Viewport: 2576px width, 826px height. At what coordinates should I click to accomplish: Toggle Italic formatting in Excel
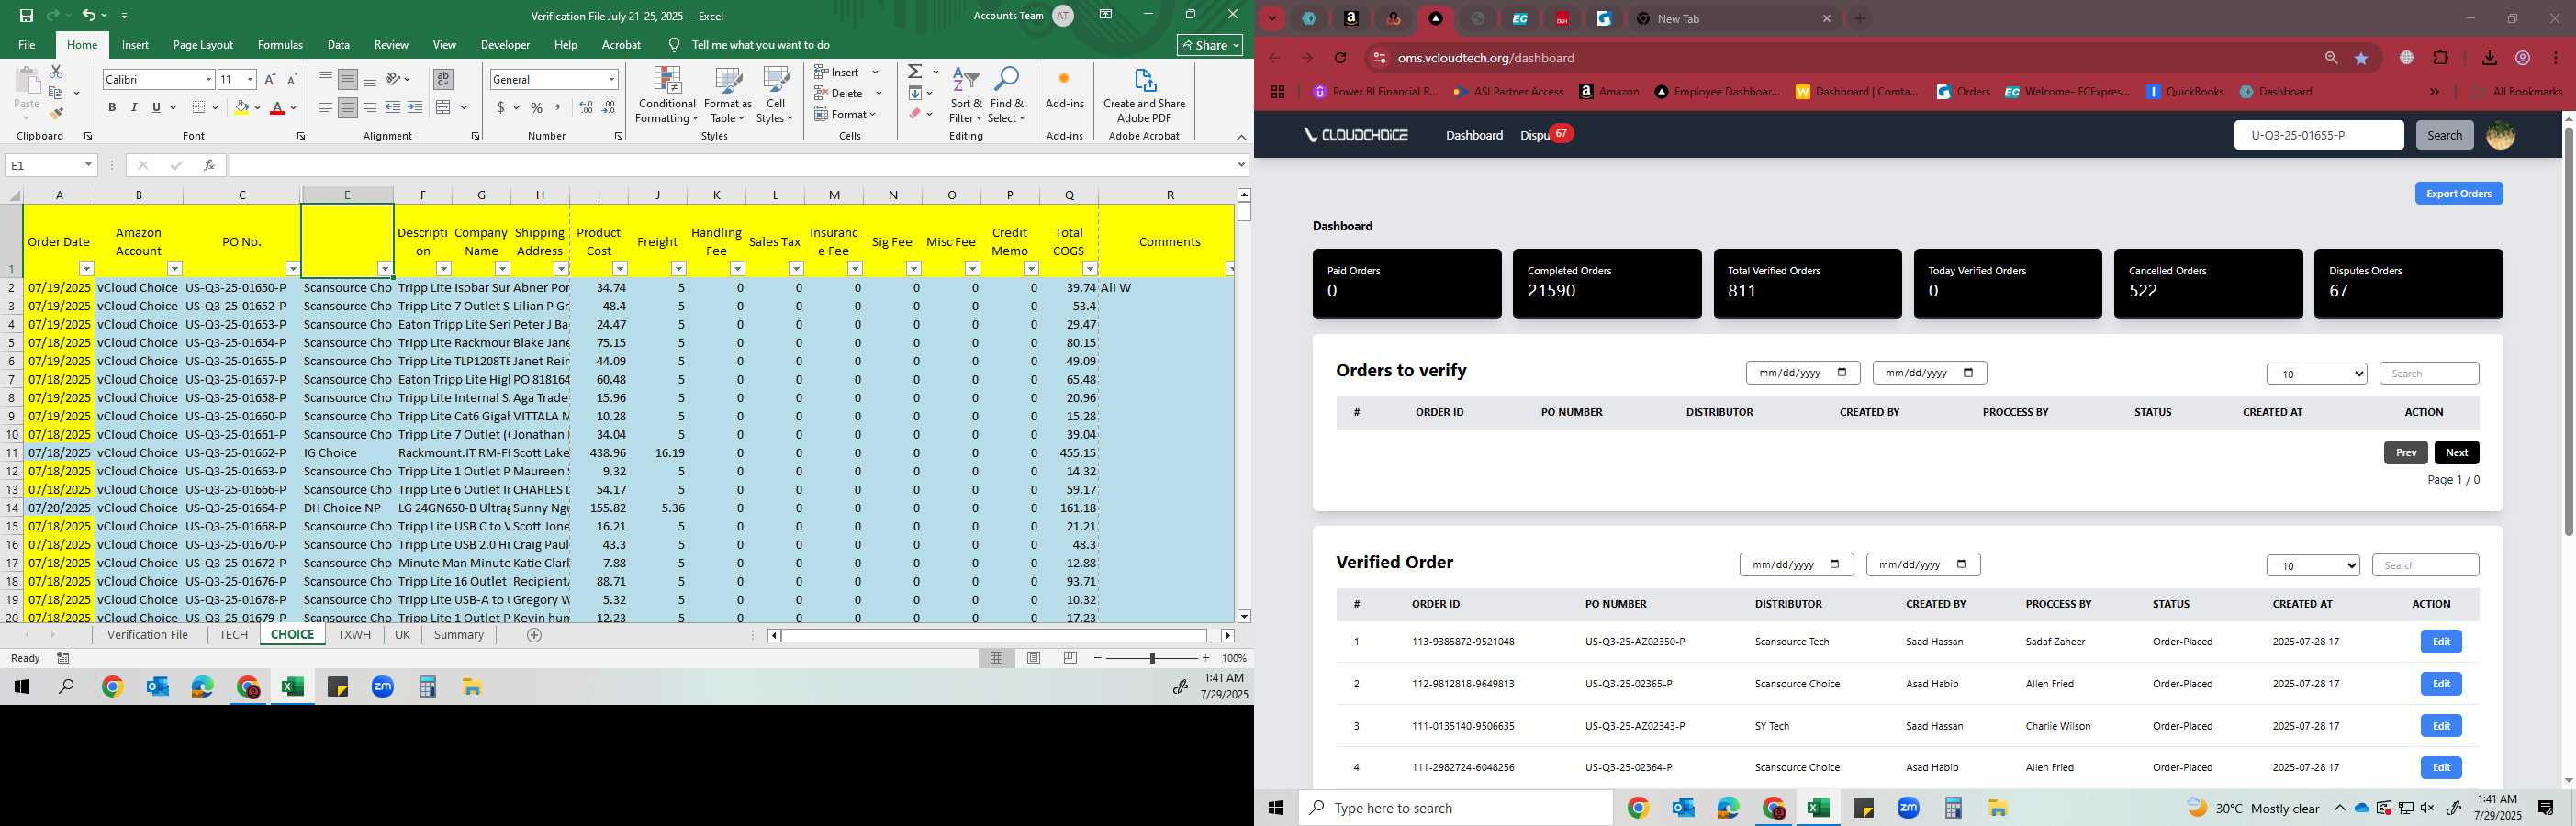[134, 107]
